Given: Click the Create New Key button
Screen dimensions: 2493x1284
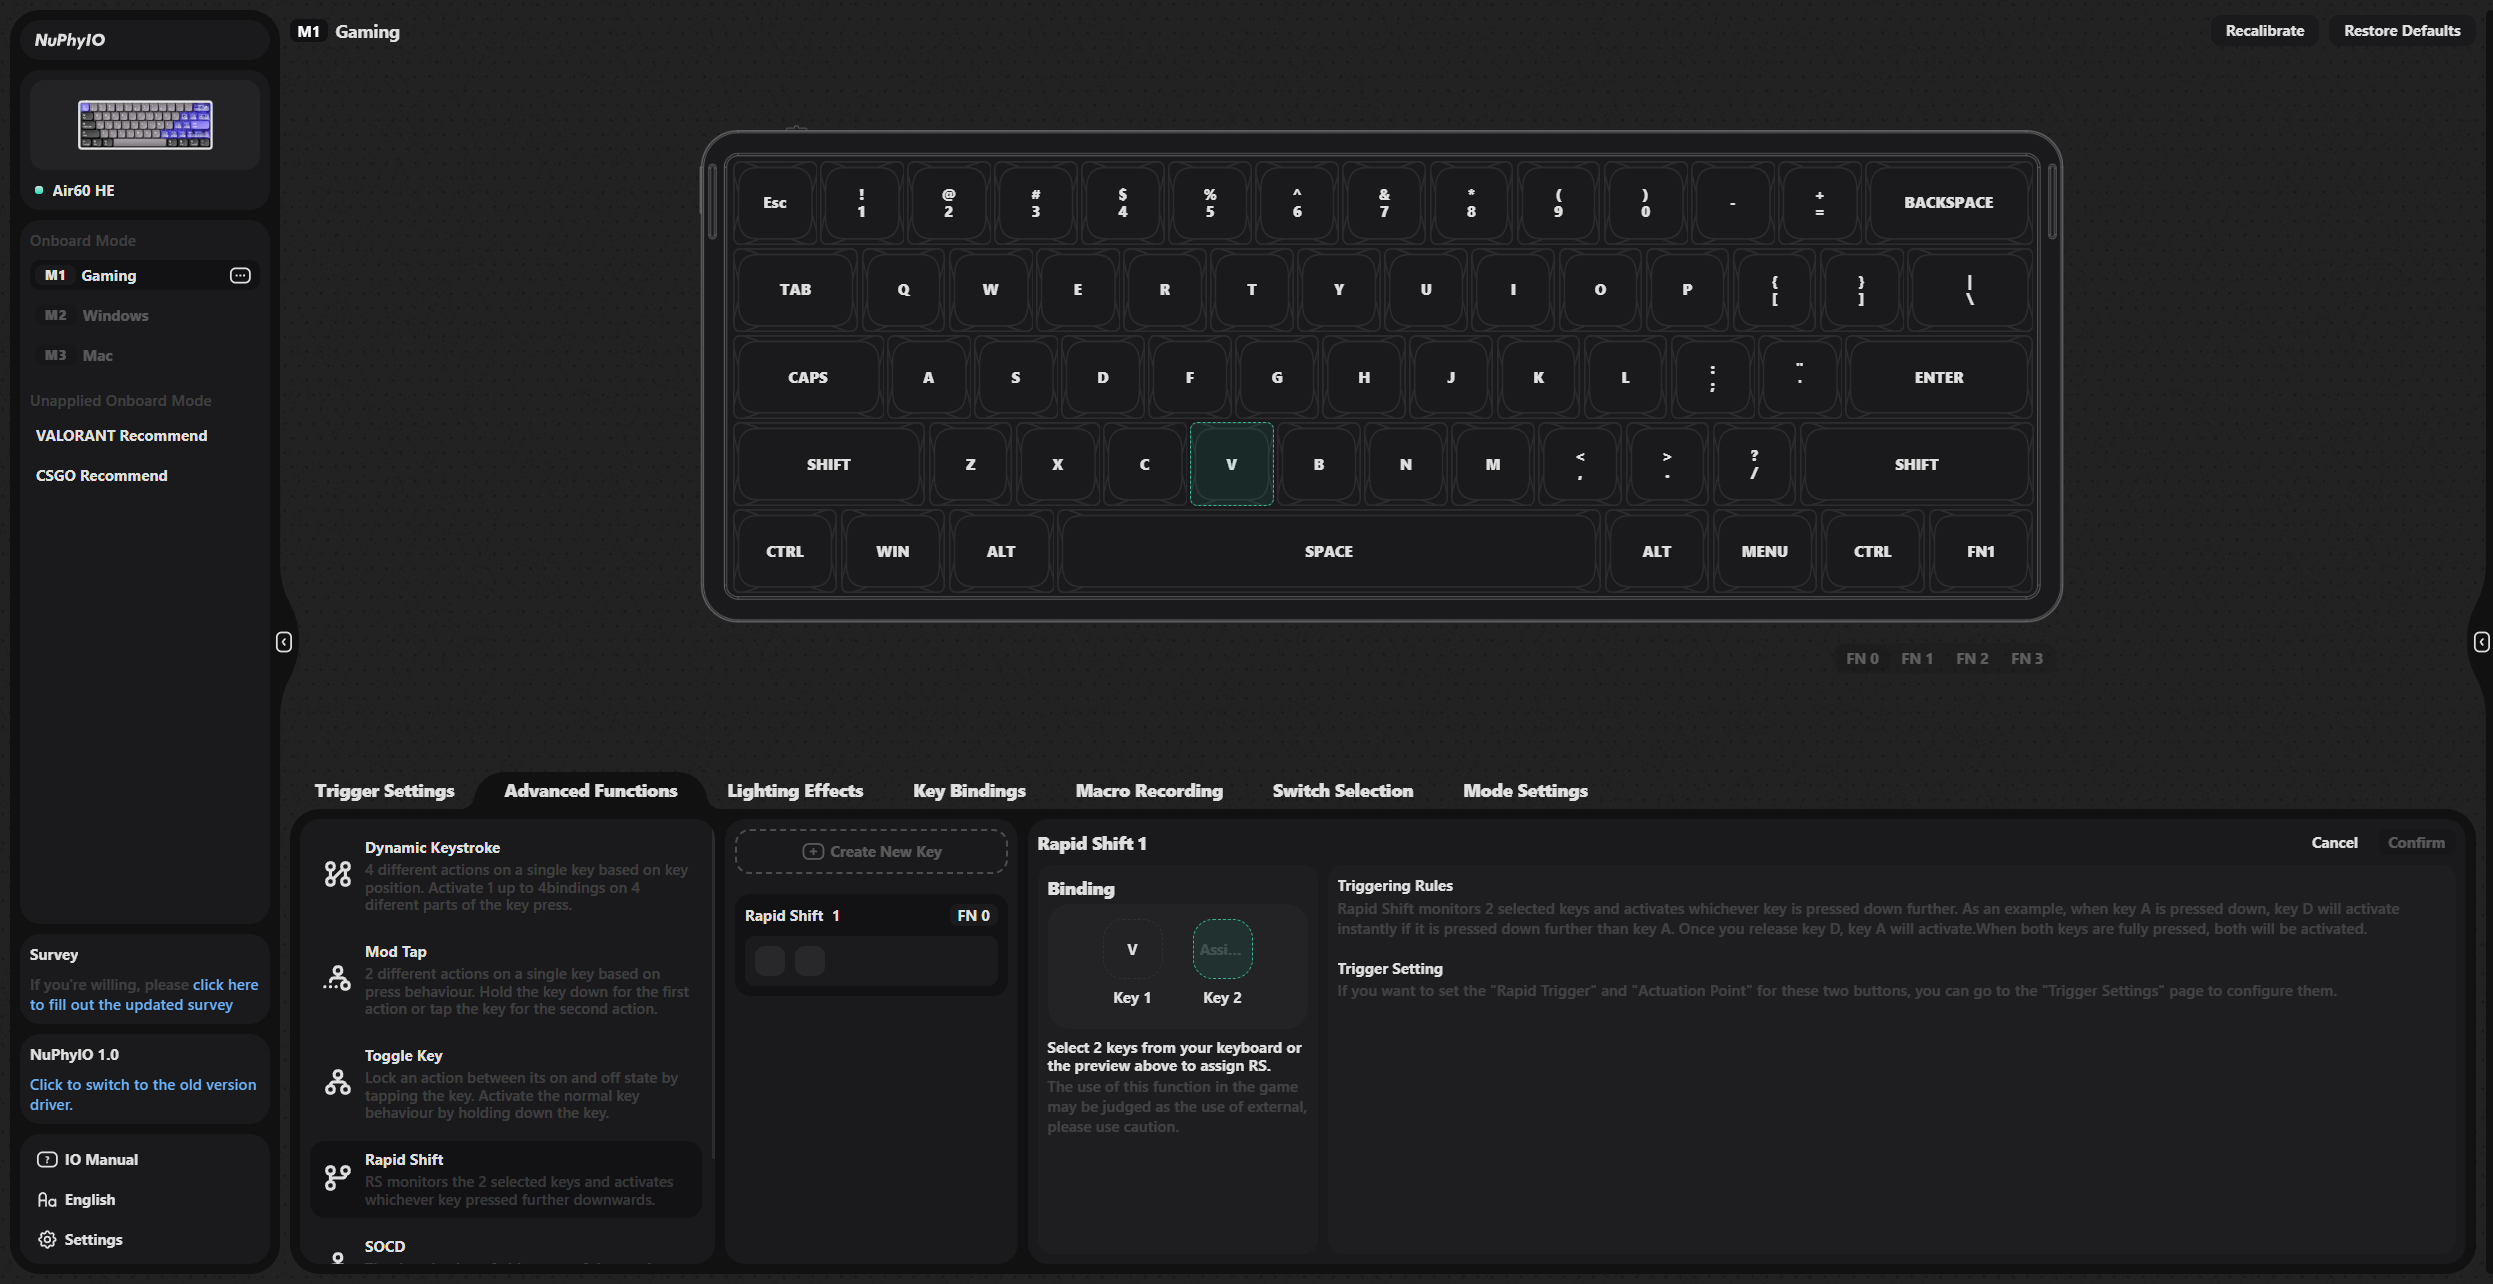Looking at the screenshot, I should (x=871, y=852).
